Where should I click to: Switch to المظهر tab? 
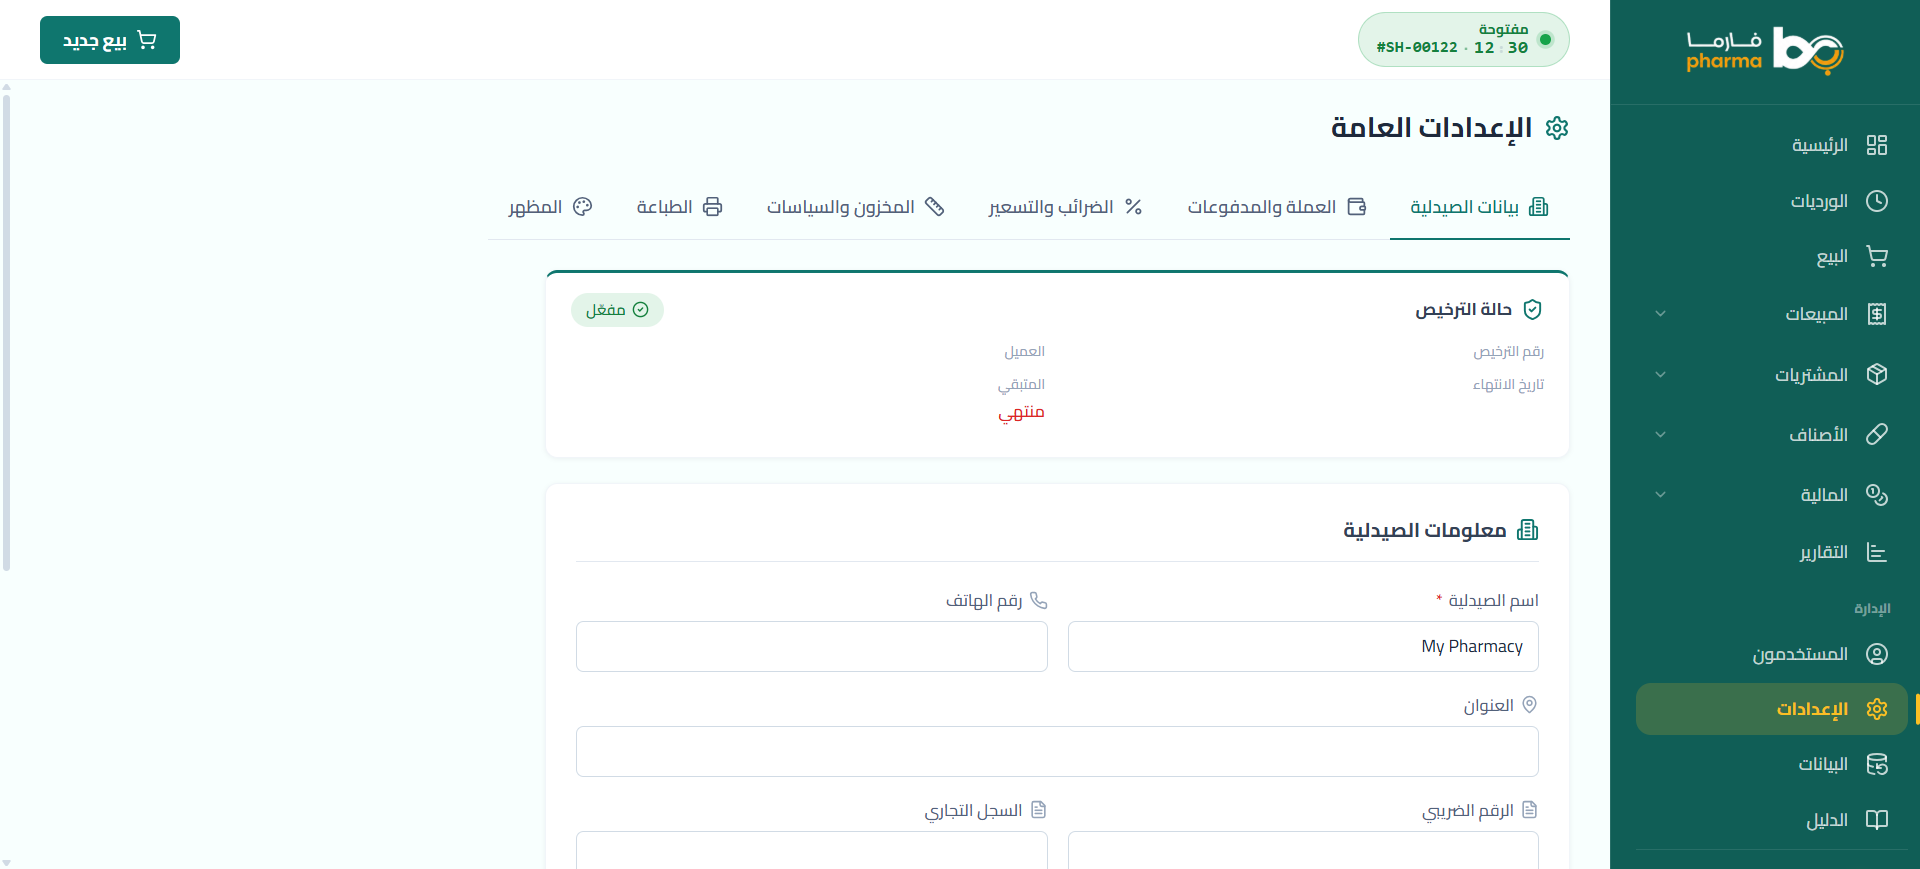(x=550, y=207)
